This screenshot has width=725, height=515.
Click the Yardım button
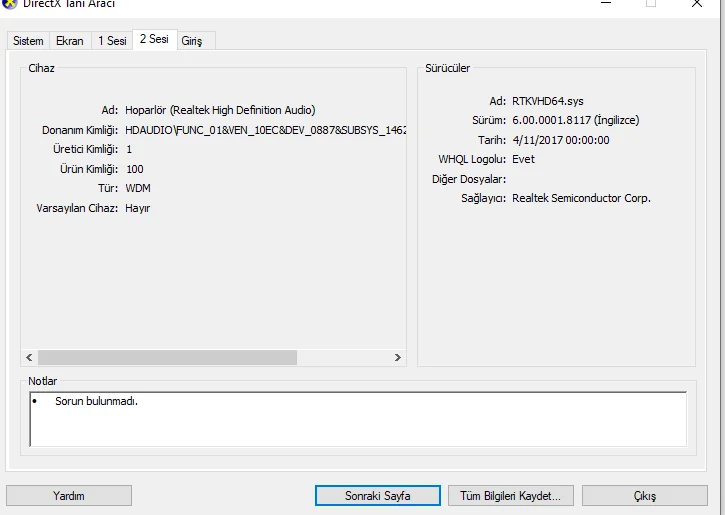(x=69, y=496)
